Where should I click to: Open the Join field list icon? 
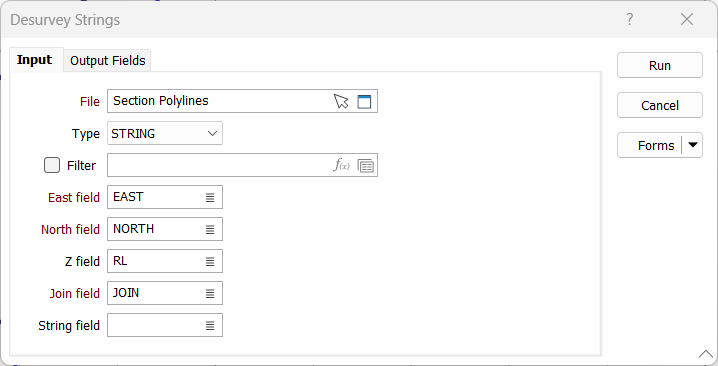tap(210, 294)
